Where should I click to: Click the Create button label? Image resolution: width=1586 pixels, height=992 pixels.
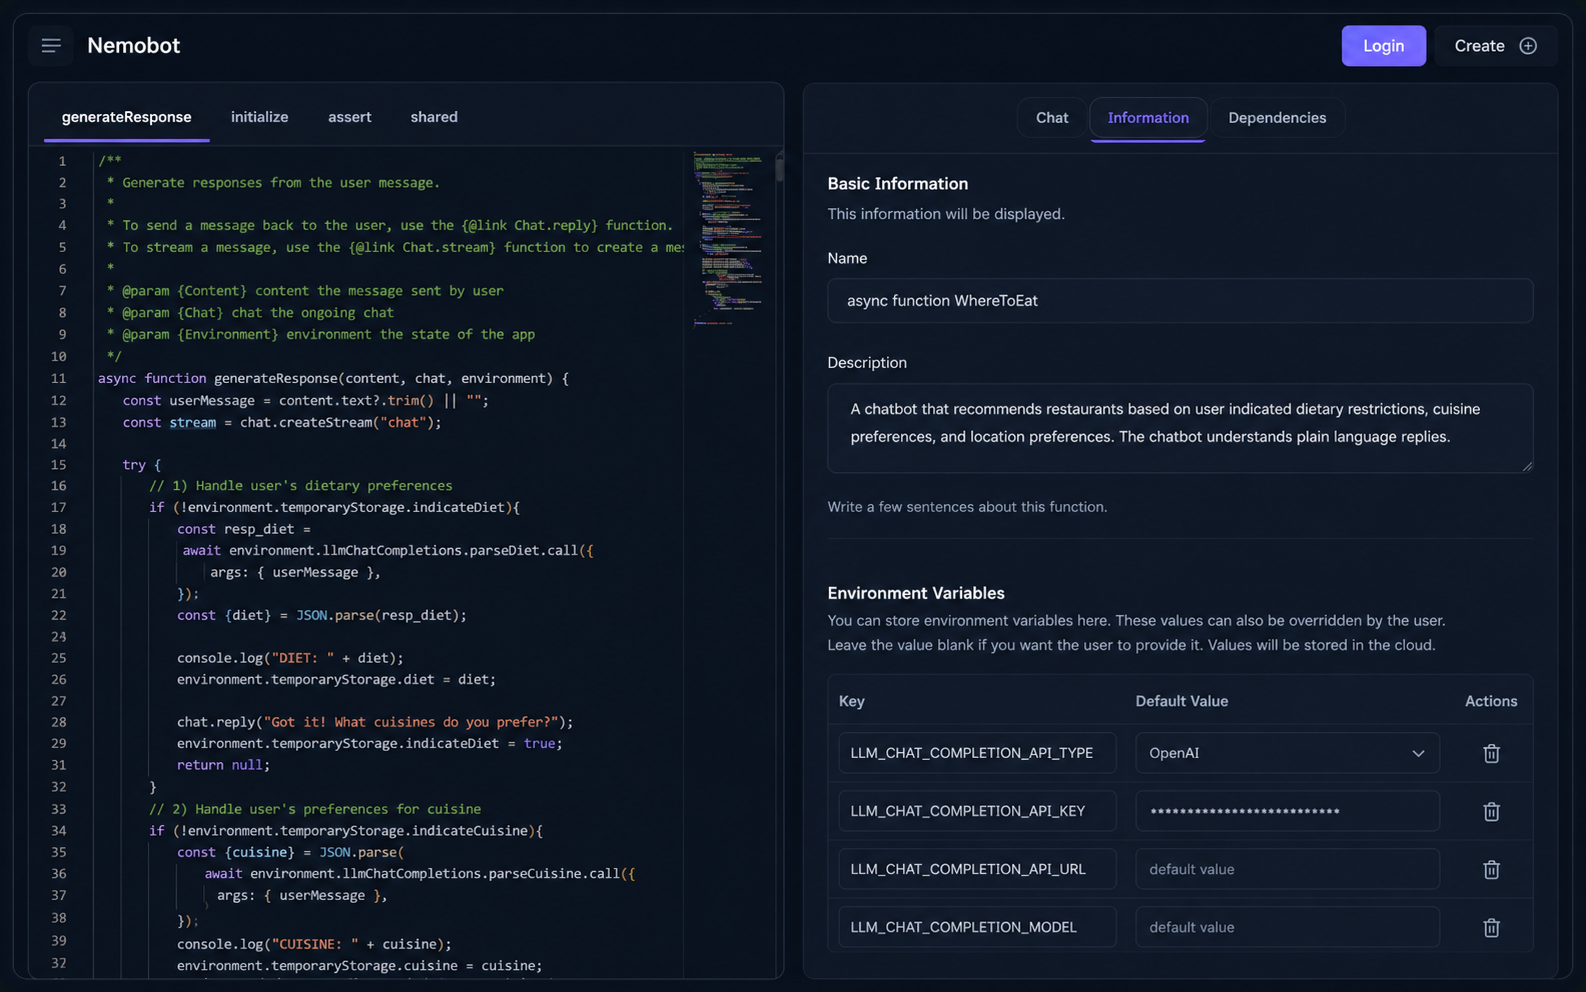pyautogui.click(x=1479, y=46)
